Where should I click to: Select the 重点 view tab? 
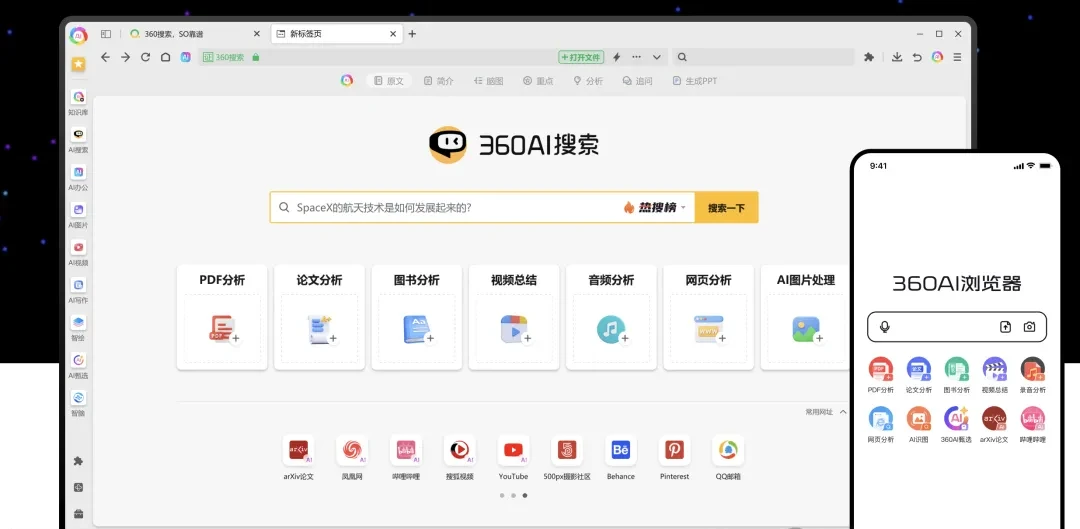[x=538, y=81]
